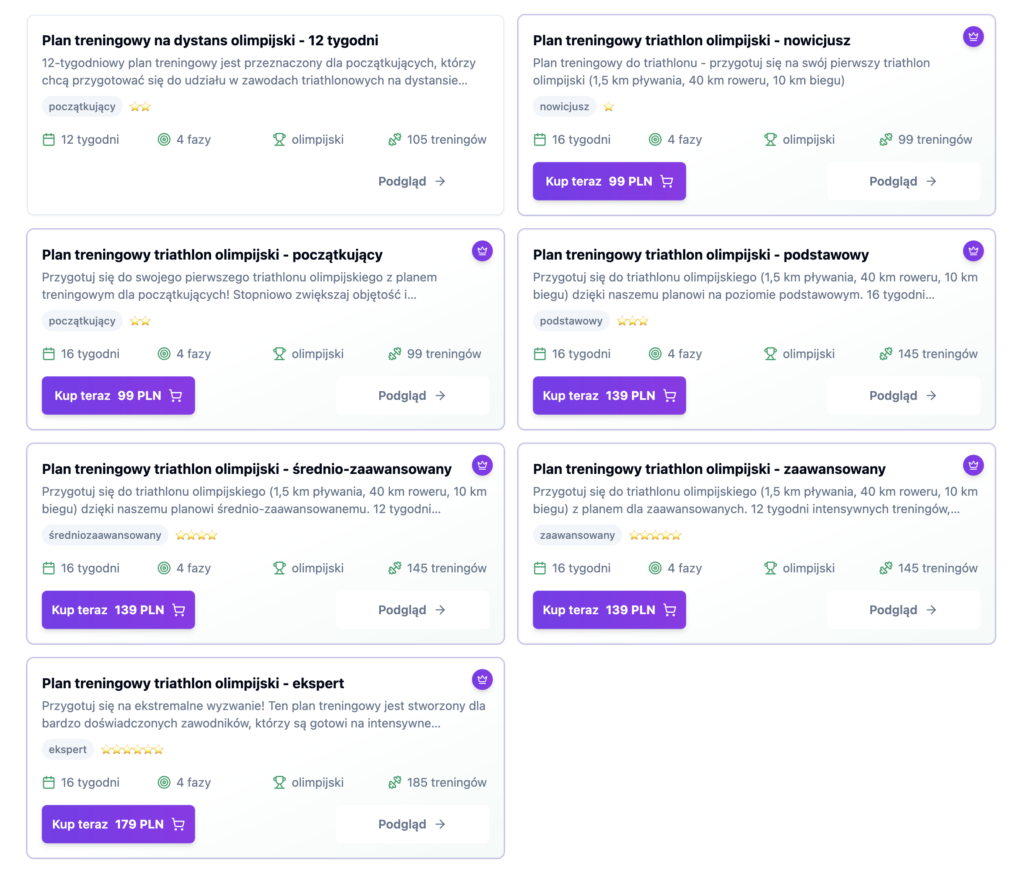1024x886 pixels.
Task: Click the calendar icon on the 12 tygodni plan
Action: click(x=49, y=140)
